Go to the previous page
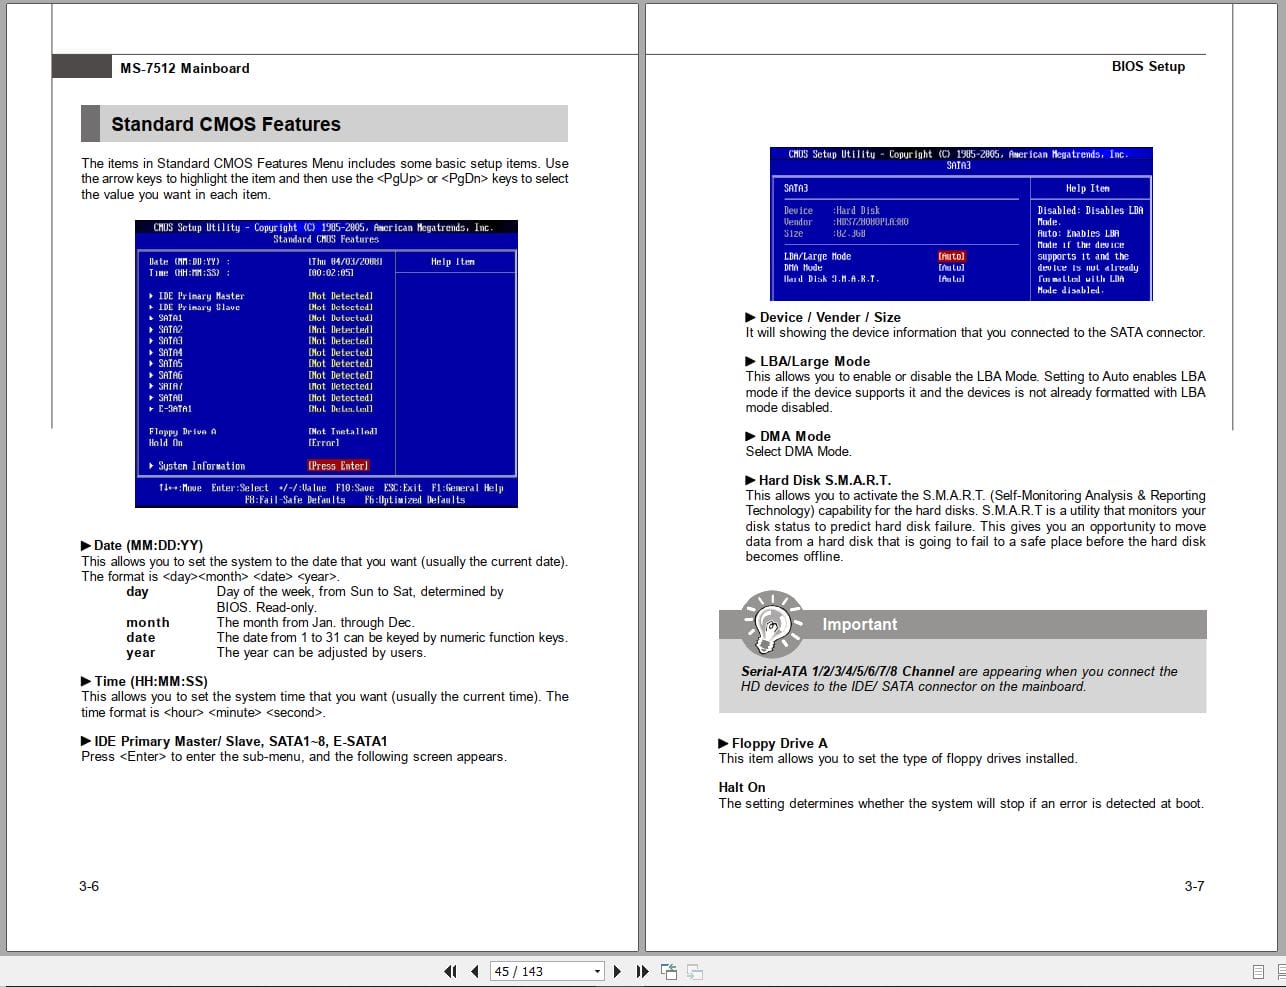The height and width of the screenshot is (987, 1286). click(x=474, y=971)
